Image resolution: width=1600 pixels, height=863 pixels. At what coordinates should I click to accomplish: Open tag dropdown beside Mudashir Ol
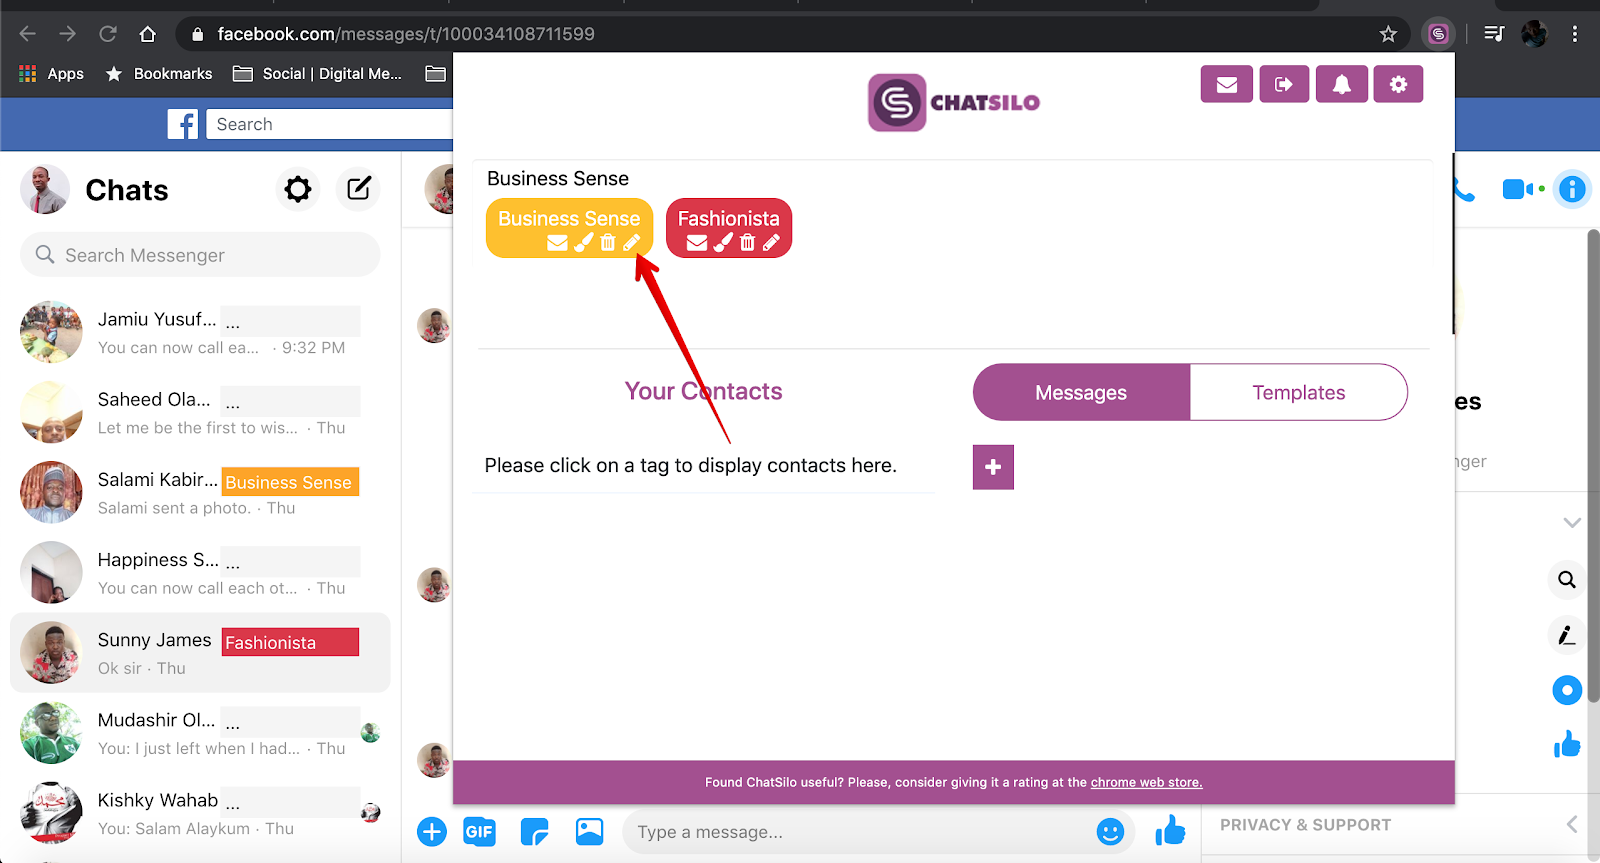point(290,722)
